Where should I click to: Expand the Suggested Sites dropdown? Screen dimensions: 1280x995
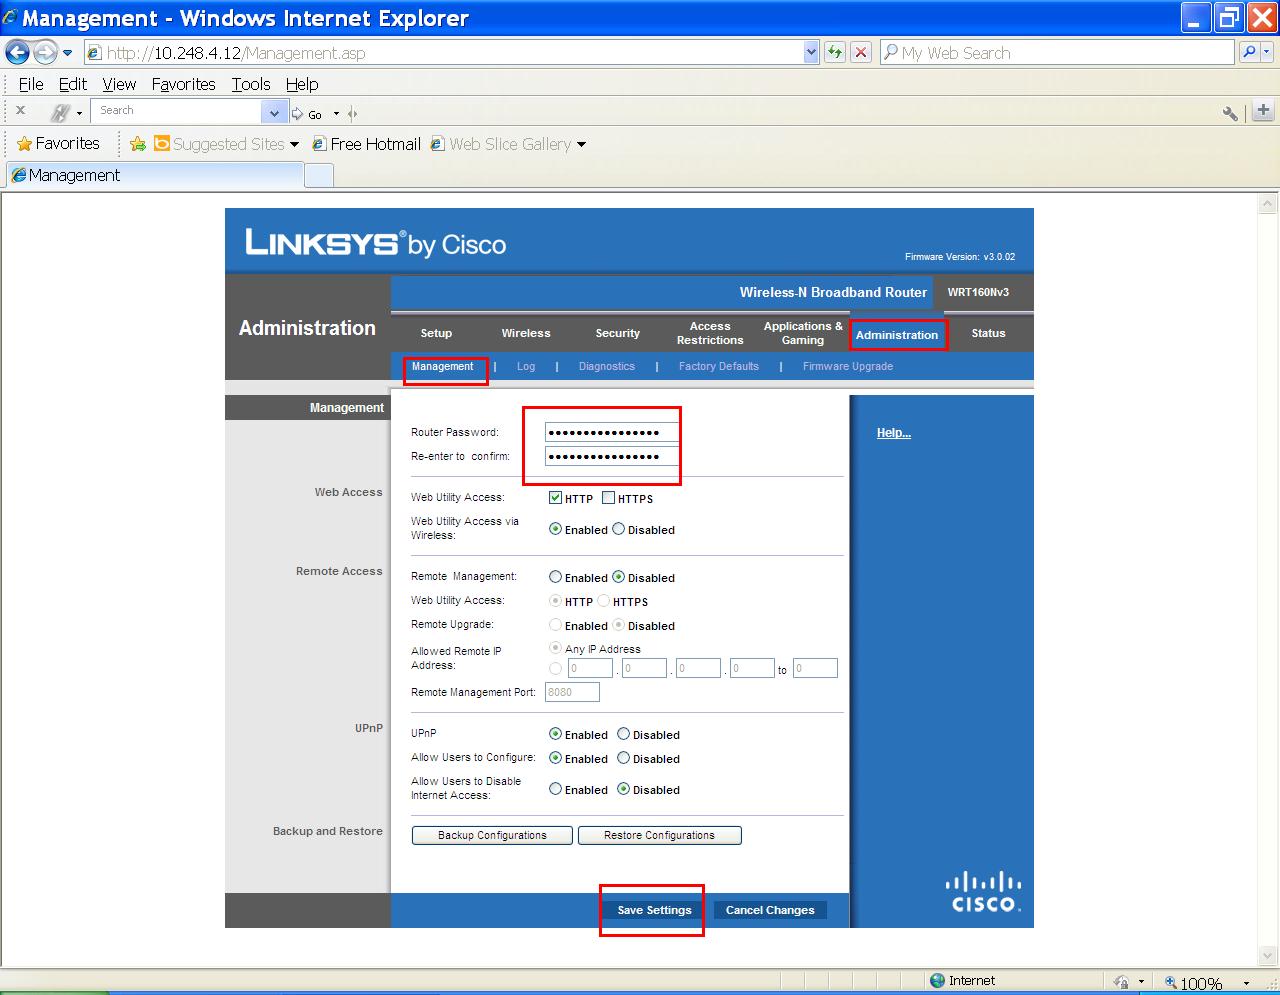point(292,143)
